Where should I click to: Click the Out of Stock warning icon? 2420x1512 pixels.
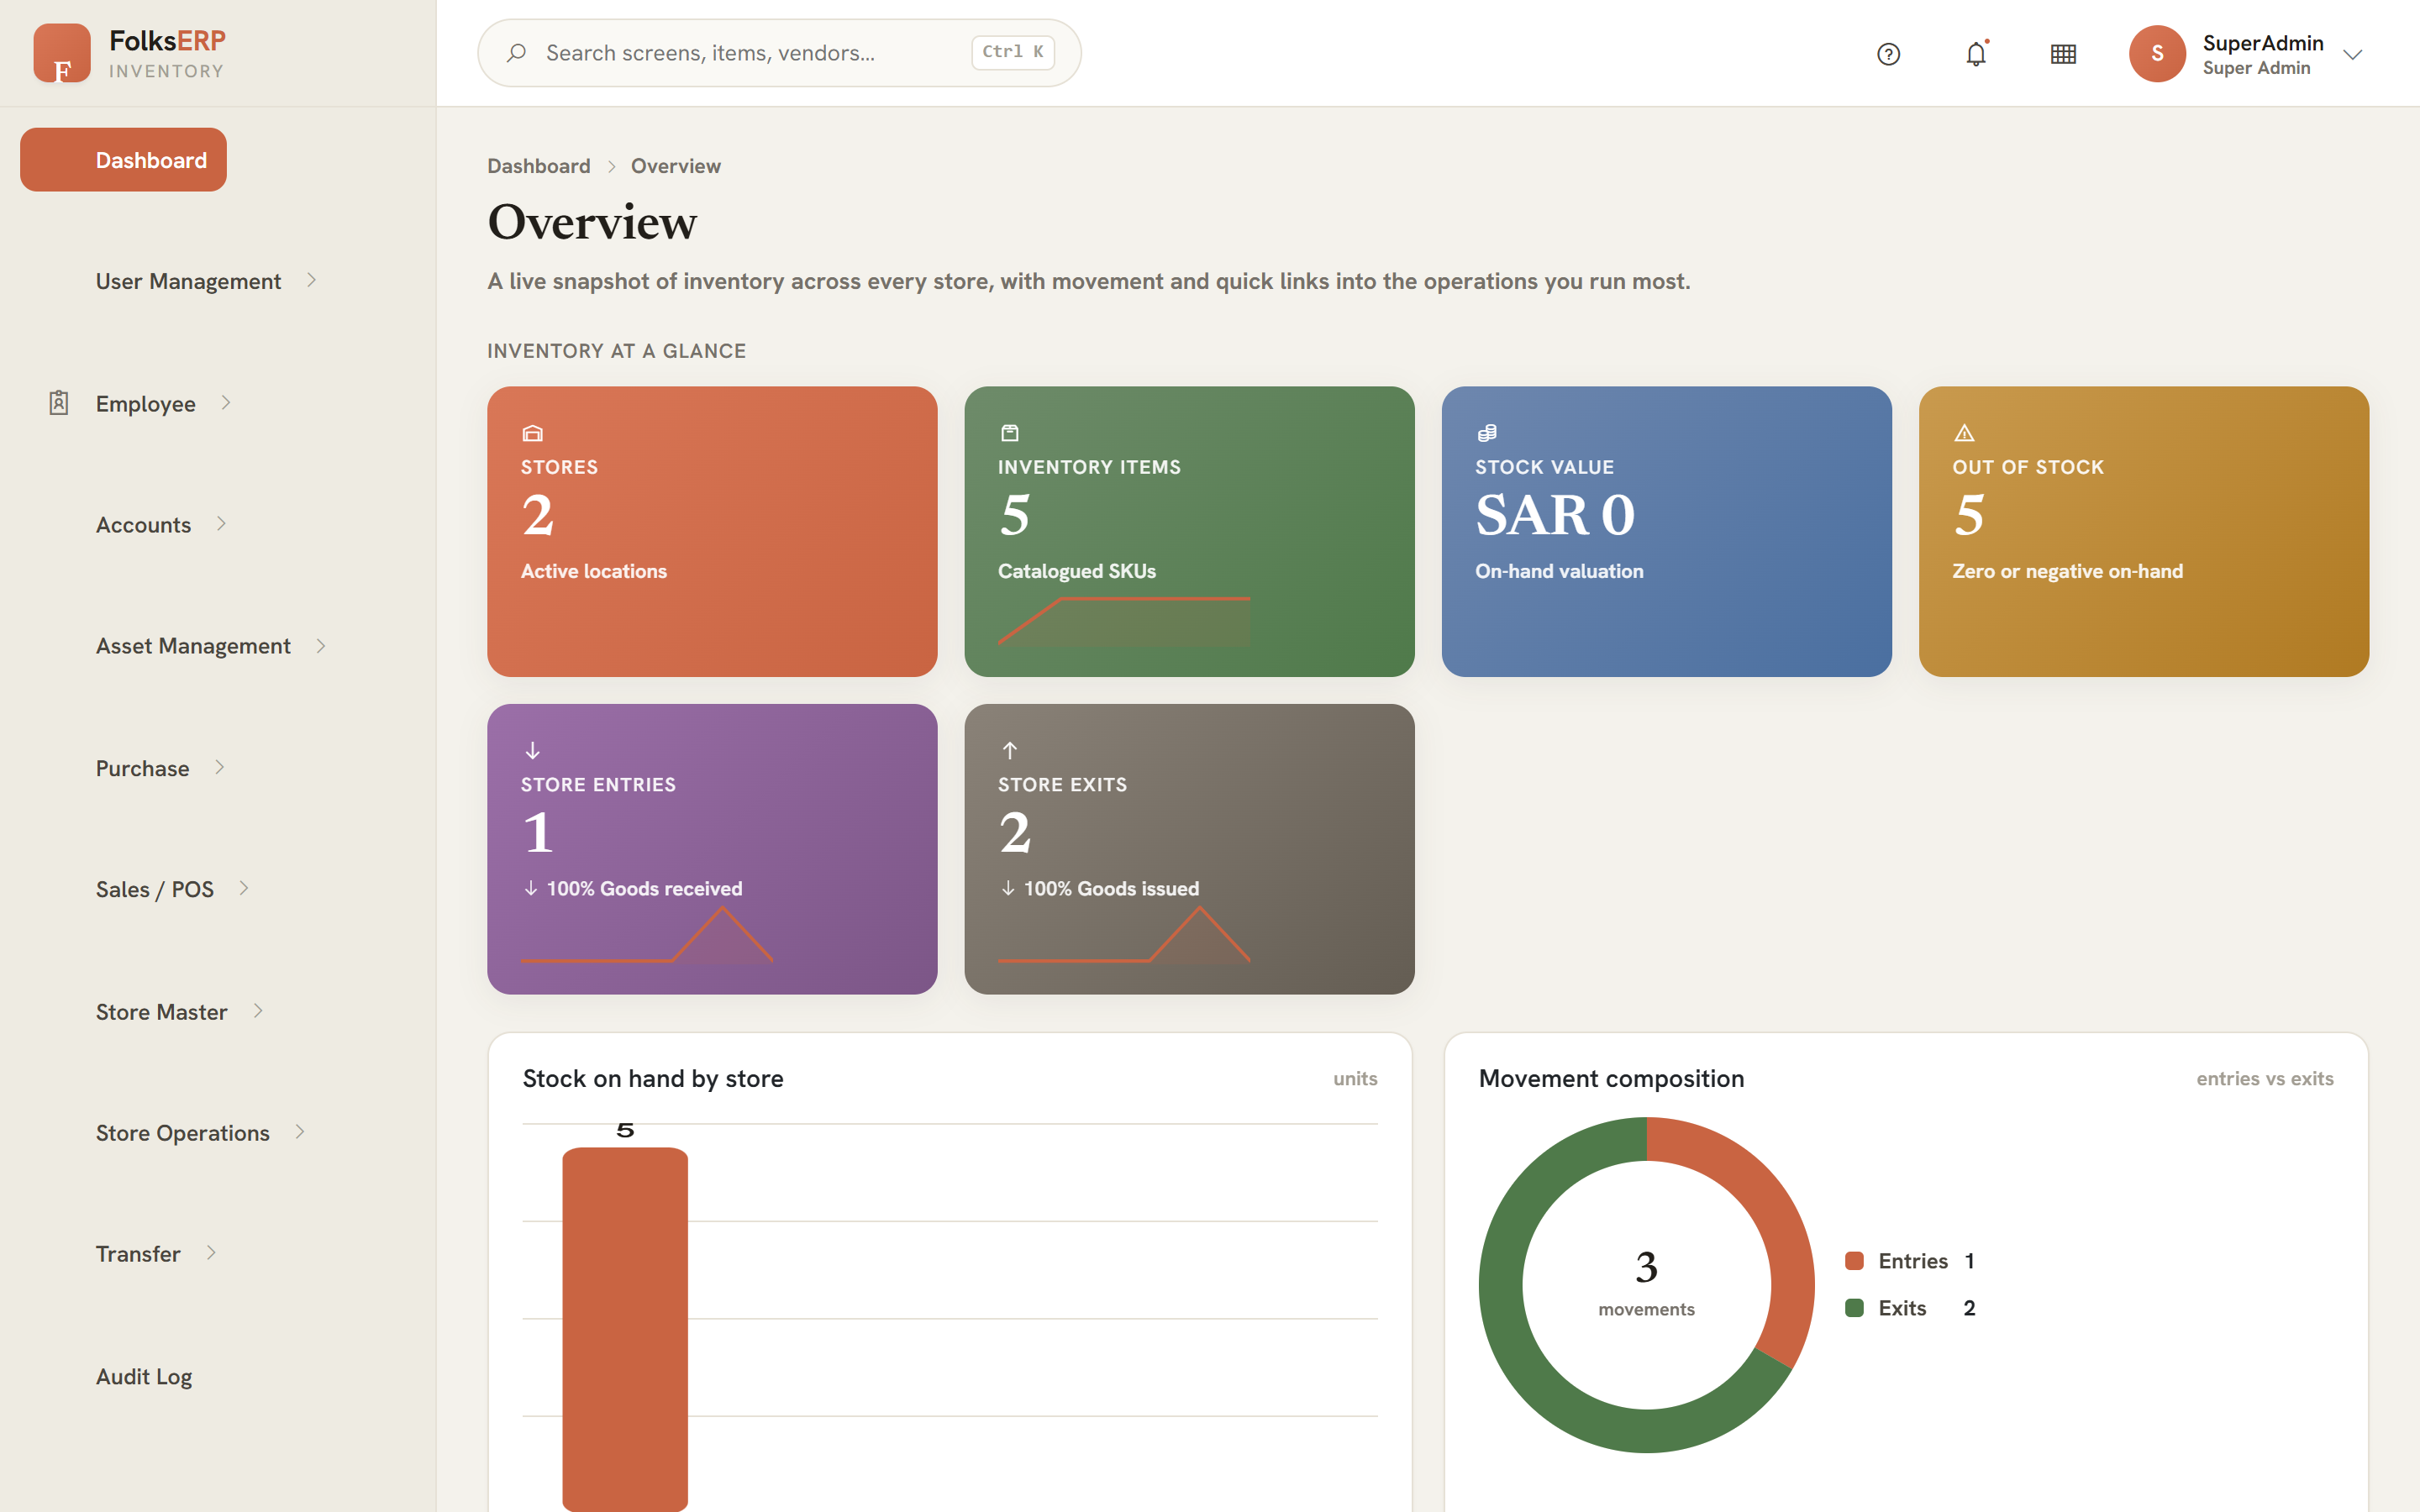(1964, 433)
